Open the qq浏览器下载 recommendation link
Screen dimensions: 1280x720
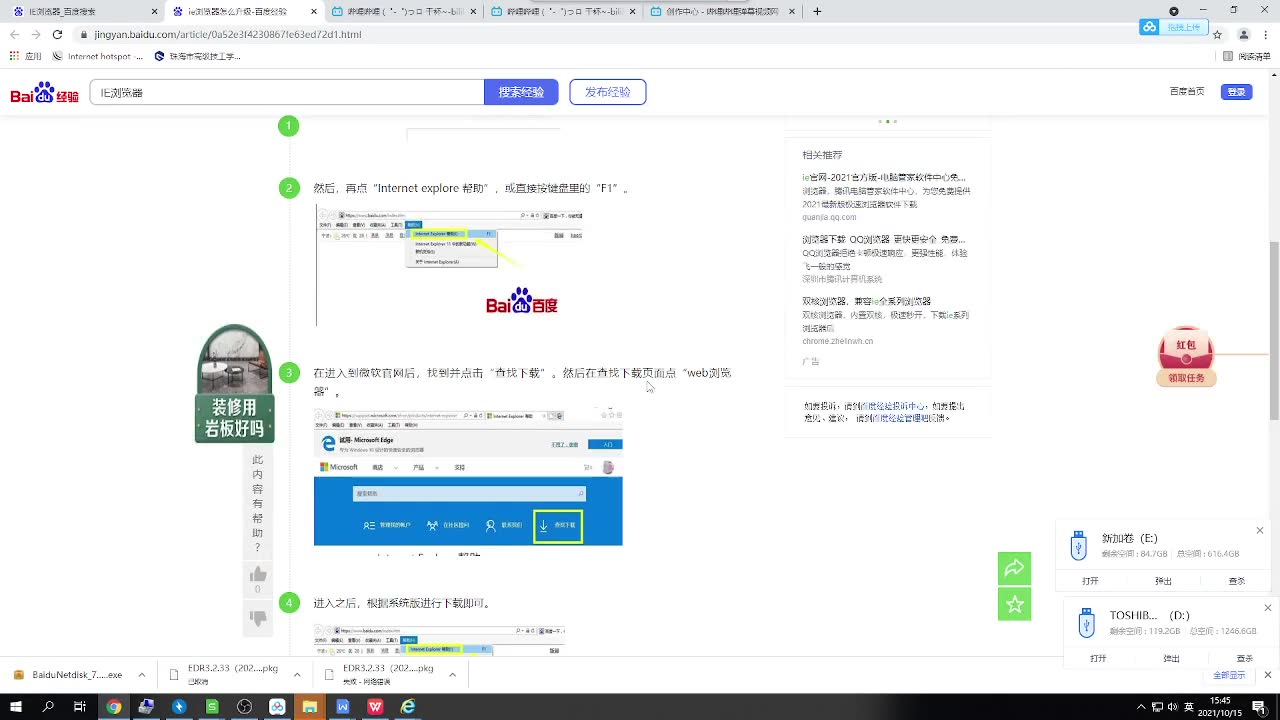884,240
